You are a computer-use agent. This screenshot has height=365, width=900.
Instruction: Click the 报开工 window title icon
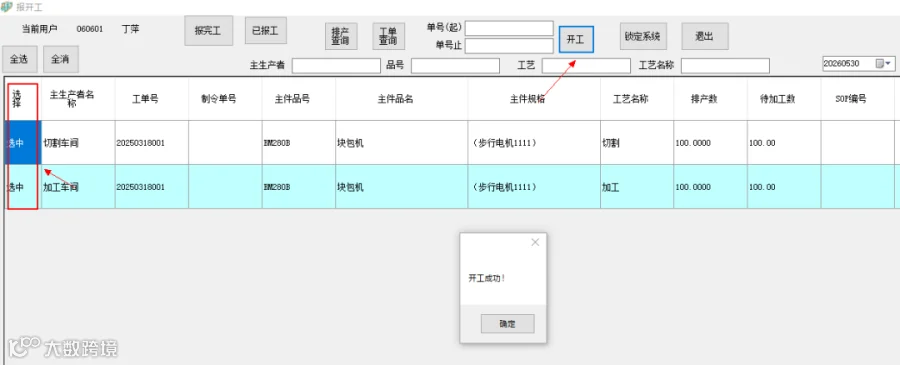[x=6, y=7]
